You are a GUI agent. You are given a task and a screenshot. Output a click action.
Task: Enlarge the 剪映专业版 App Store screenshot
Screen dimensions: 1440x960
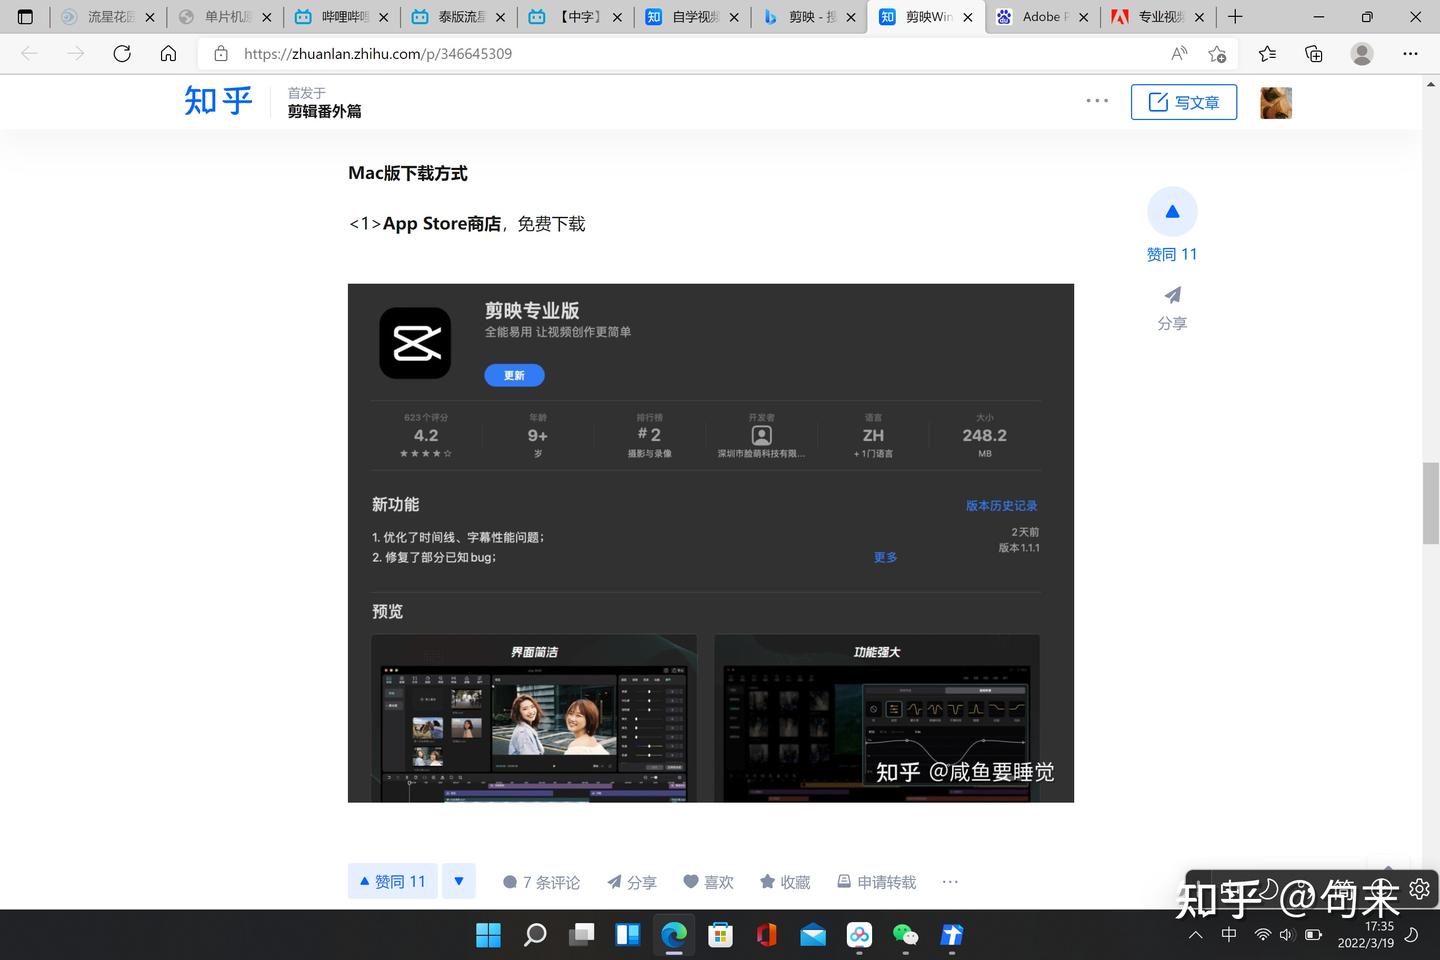pyautogui.click(x=711, y=543)
